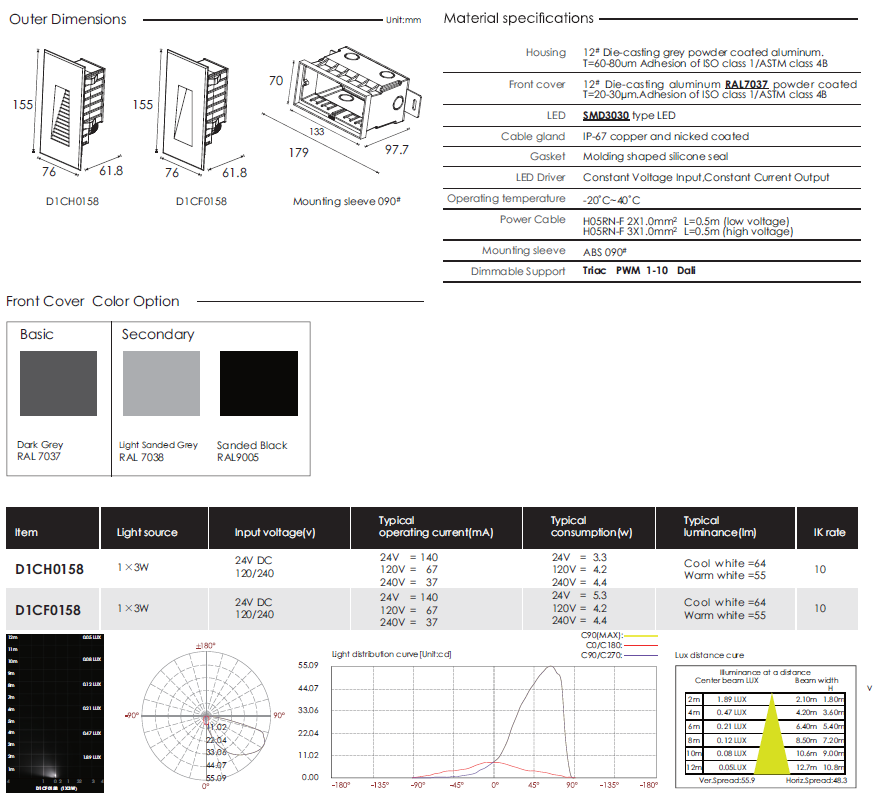Click the Item column header
Screen dimensions: 874x793
[x=27, y=533]
